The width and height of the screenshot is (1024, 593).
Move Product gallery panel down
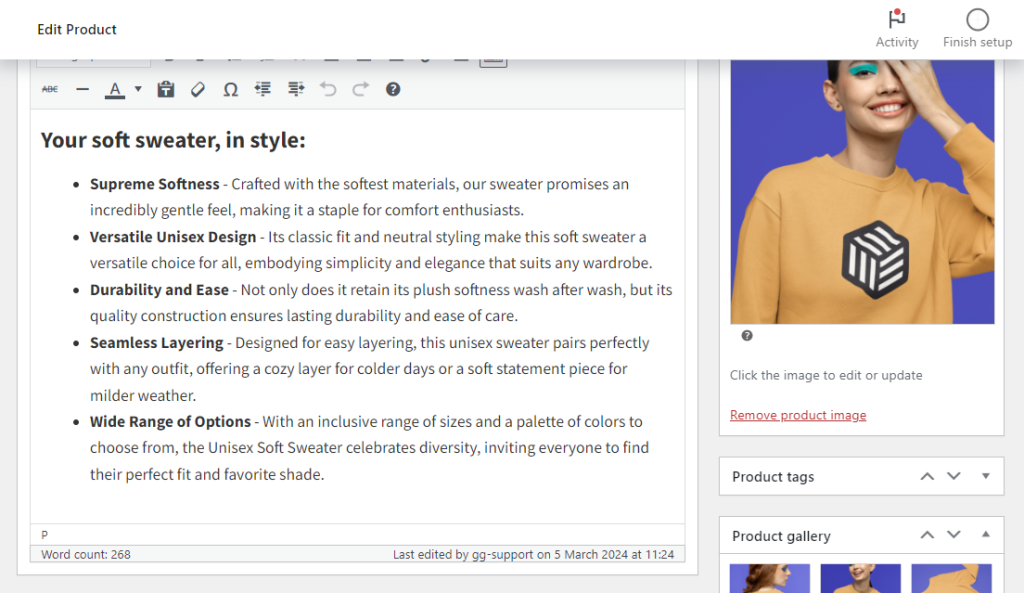953,535
